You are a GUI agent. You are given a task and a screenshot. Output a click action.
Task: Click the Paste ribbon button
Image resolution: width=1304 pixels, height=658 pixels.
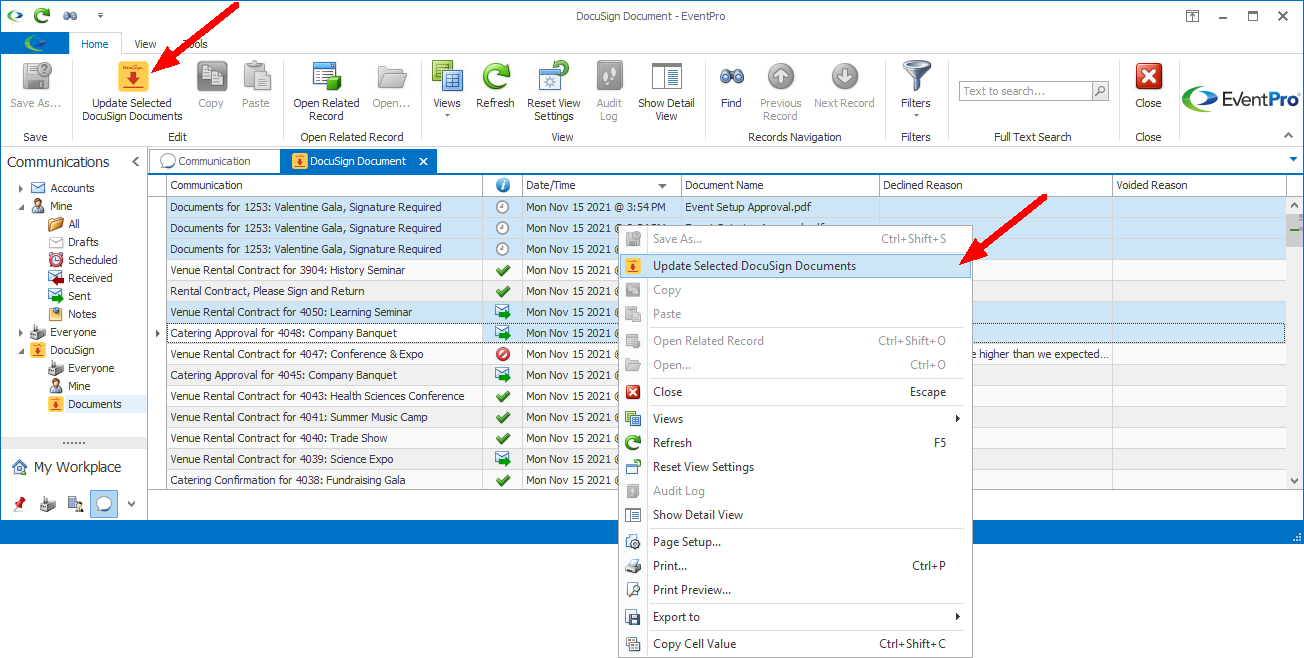pyautogui.click(x=256, y=86)
